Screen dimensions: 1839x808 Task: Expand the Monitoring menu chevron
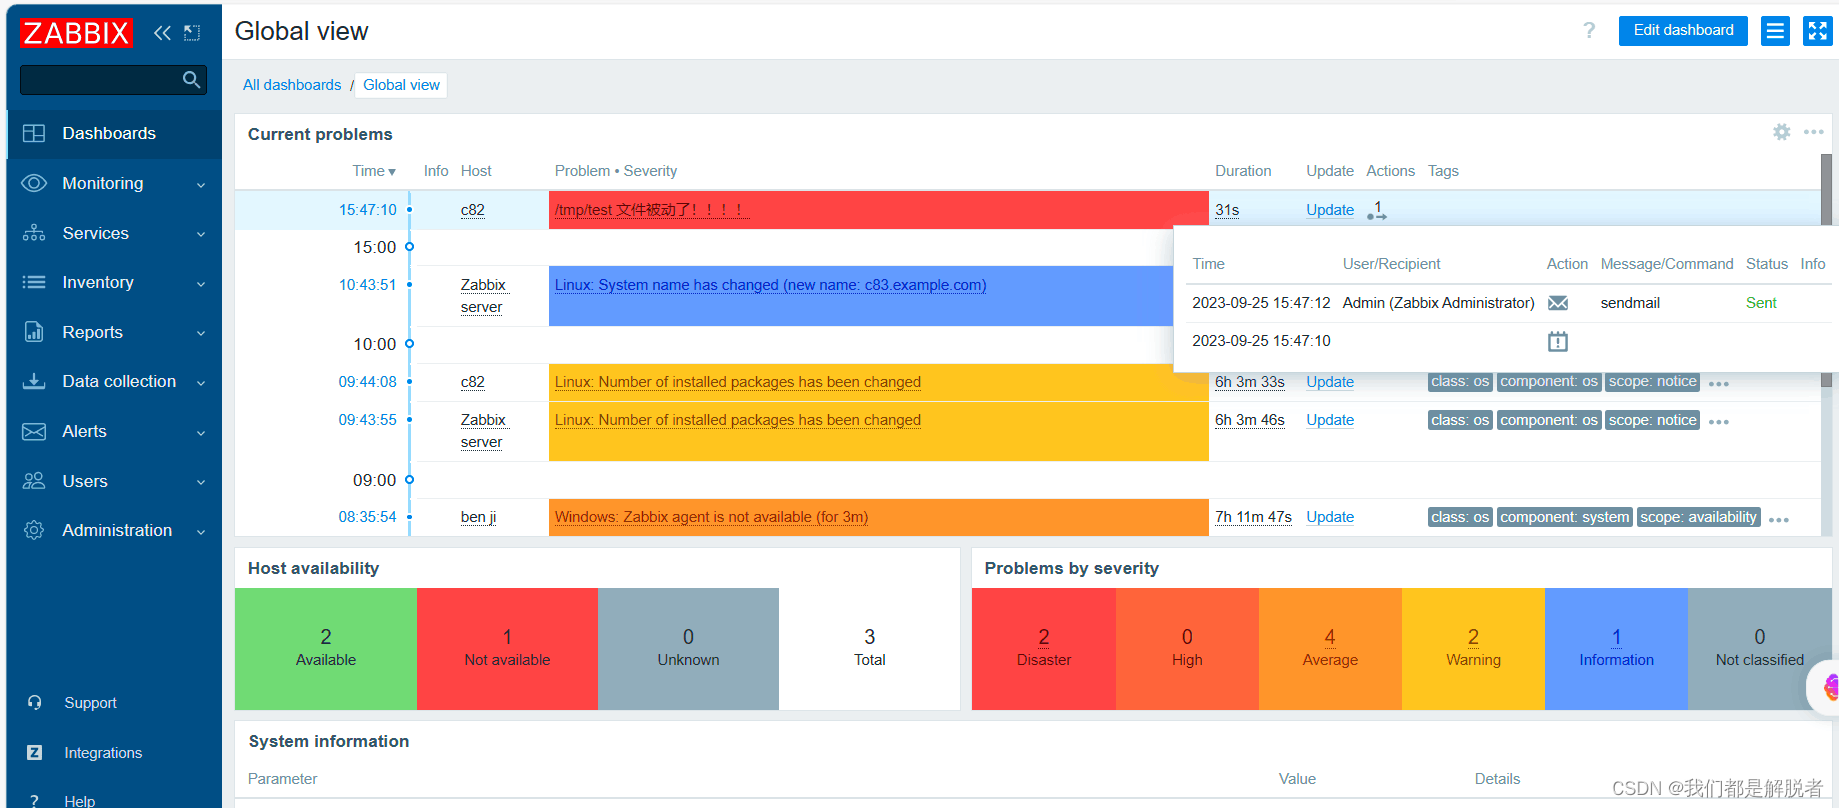point(201,185)
